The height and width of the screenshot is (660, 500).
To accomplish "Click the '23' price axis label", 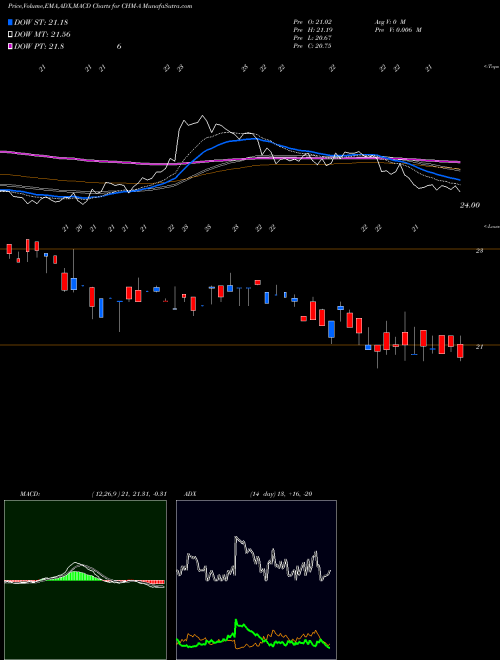I will point(479,251).
